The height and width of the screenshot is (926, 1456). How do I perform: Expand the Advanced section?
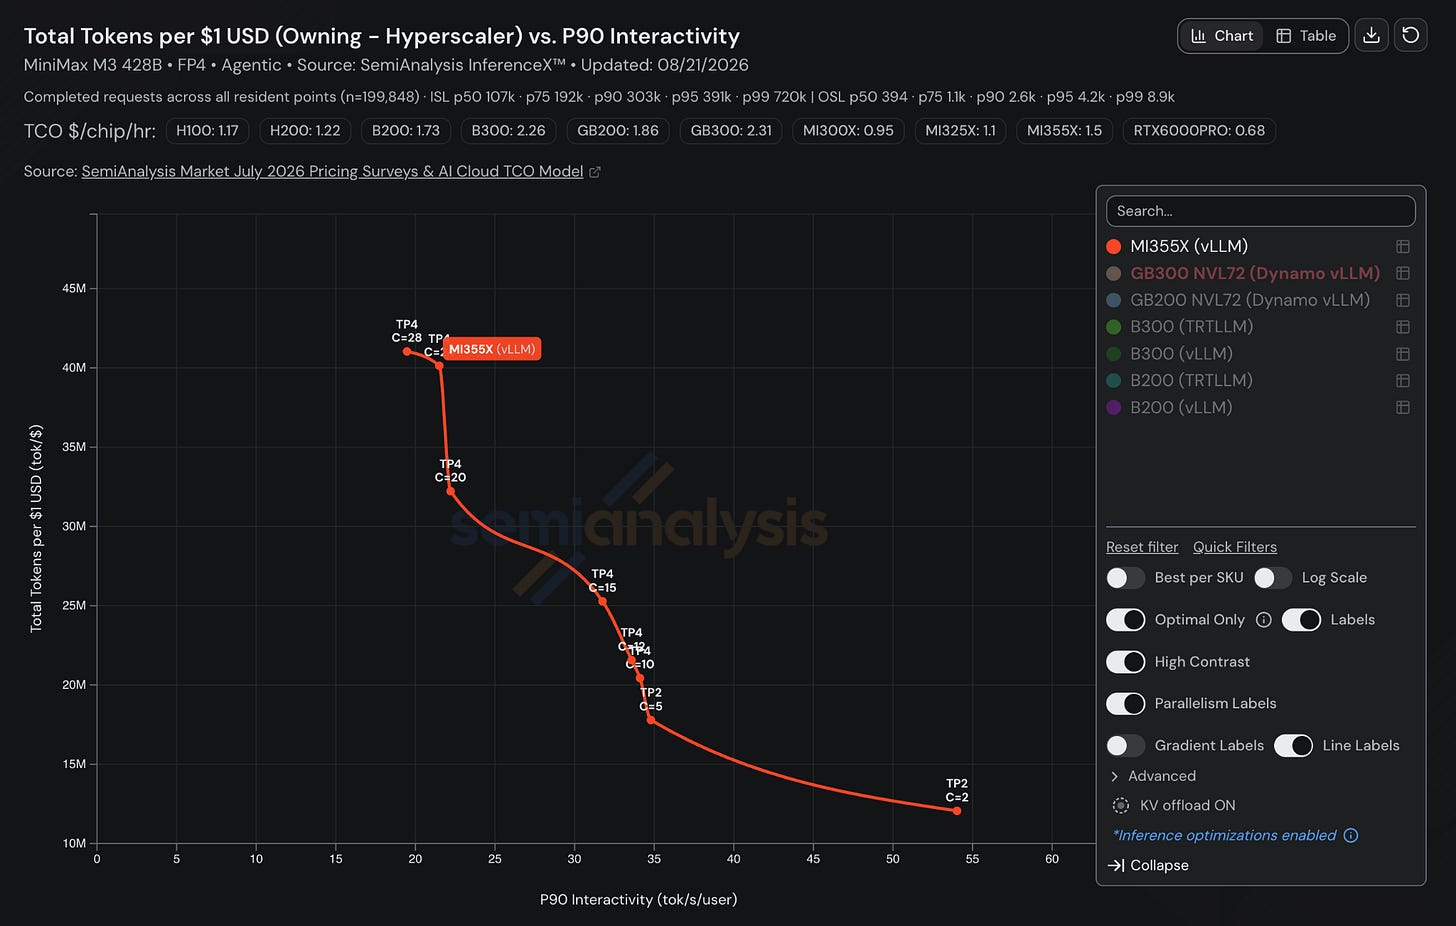click(x=1152, y=776)
